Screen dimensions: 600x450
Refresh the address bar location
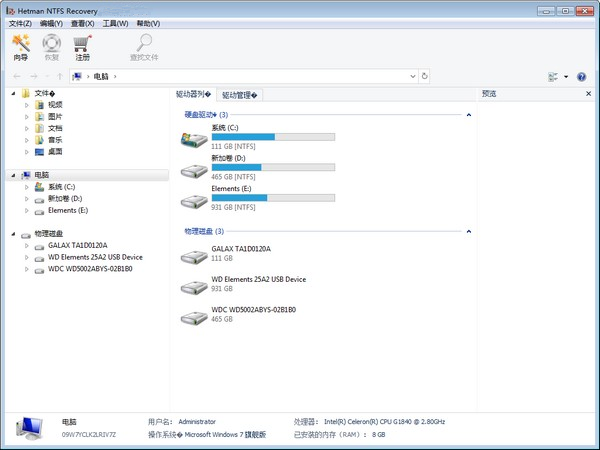coord(424,76)
